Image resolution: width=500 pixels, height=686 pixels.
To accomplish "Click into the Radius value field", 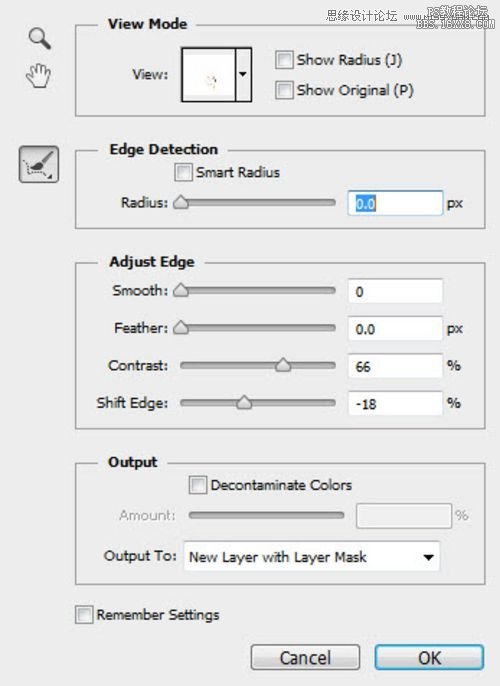I will [395, 203].
